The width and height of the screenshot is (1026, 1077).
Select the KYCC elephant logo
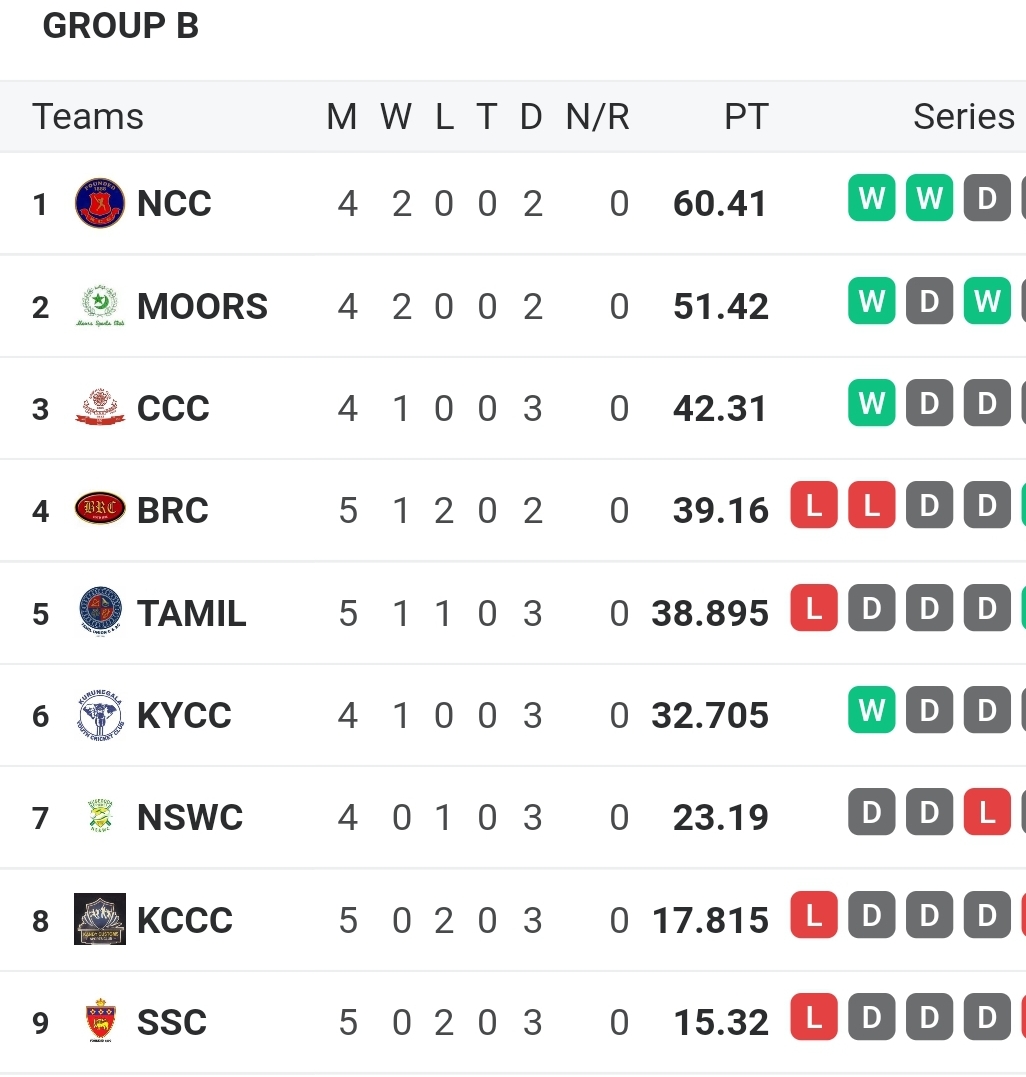pyautogui.click(x=100, y=715)
